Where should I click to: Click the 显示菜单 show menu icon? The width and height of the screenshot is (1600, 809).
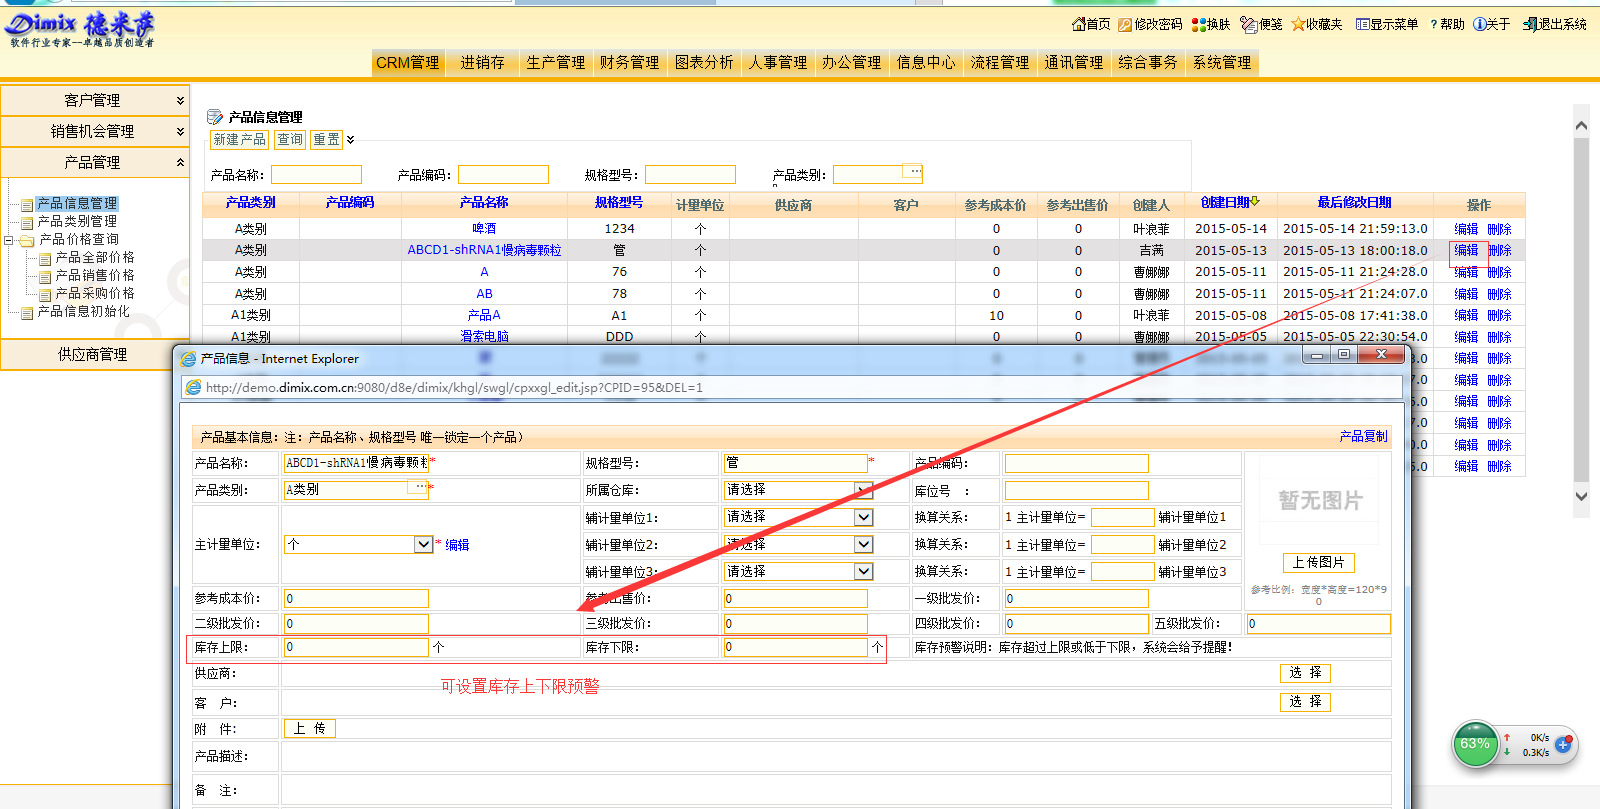pos(1362,24)
